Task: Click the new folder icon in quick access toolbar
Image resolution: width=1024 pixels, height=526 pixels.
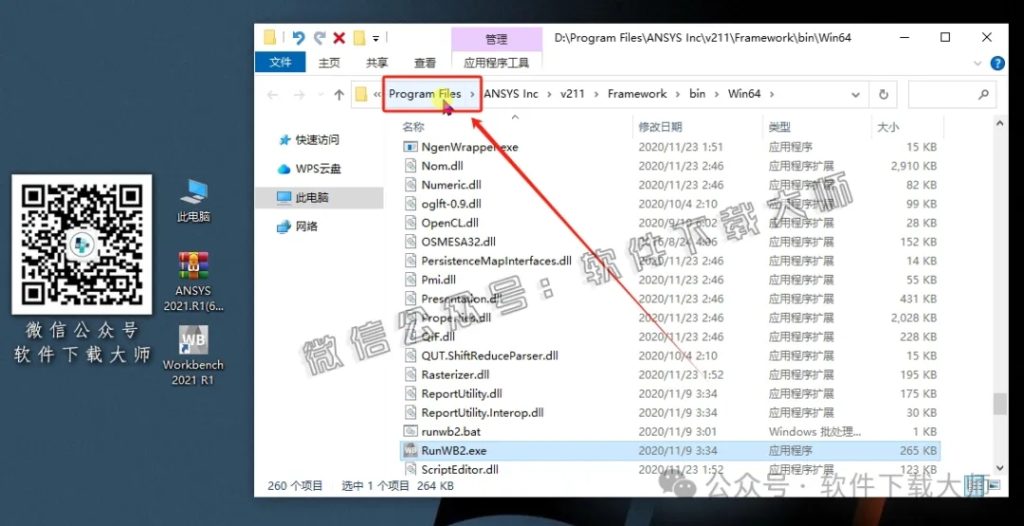Action: 359,38
